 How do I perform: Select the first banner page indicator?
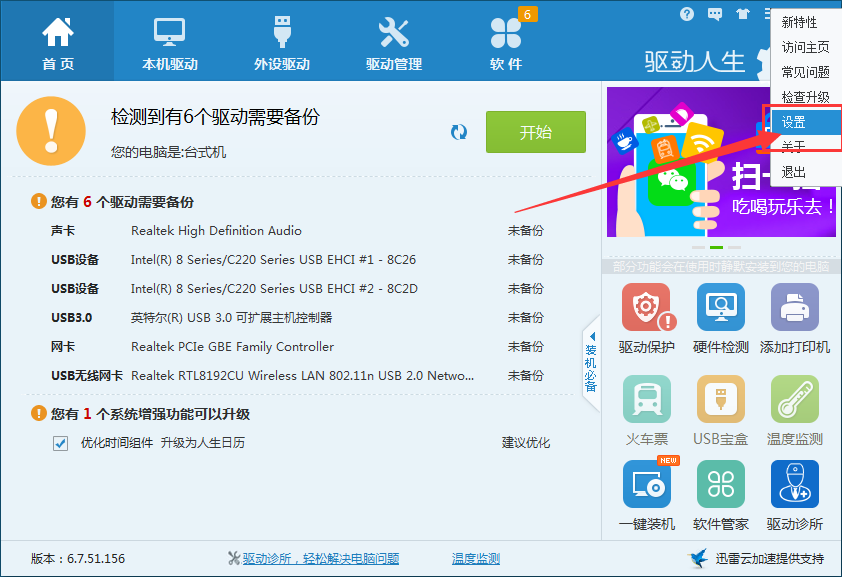pos(698,247)
